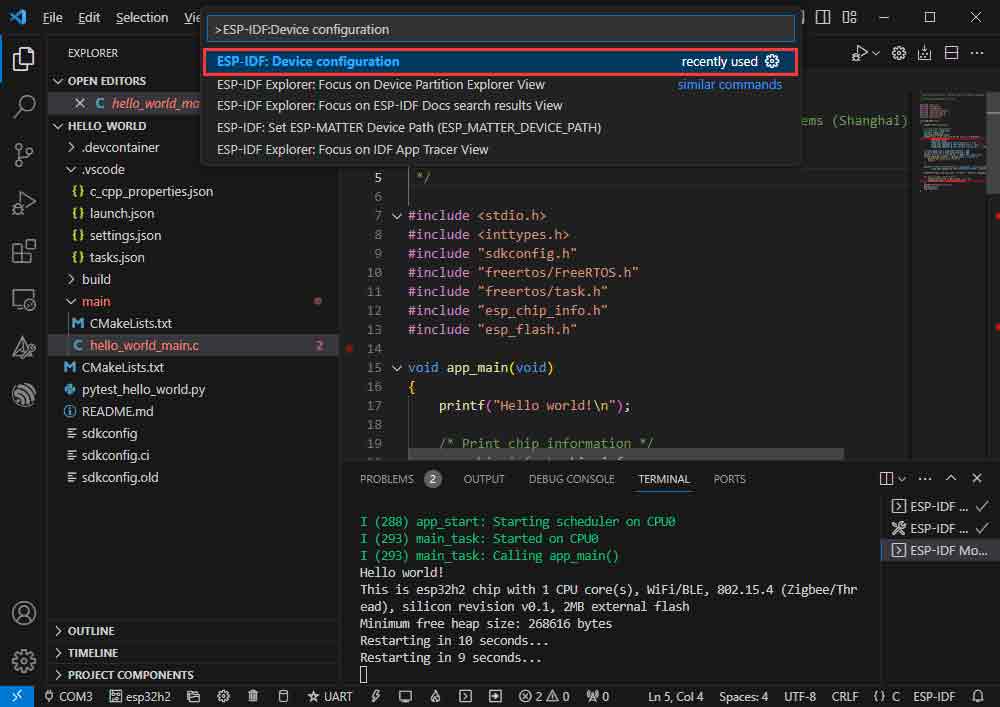Select the ESP-IDF Mo... terminal entry
Viewport: 1000px width, 707px height.
[x=939, y=550]
